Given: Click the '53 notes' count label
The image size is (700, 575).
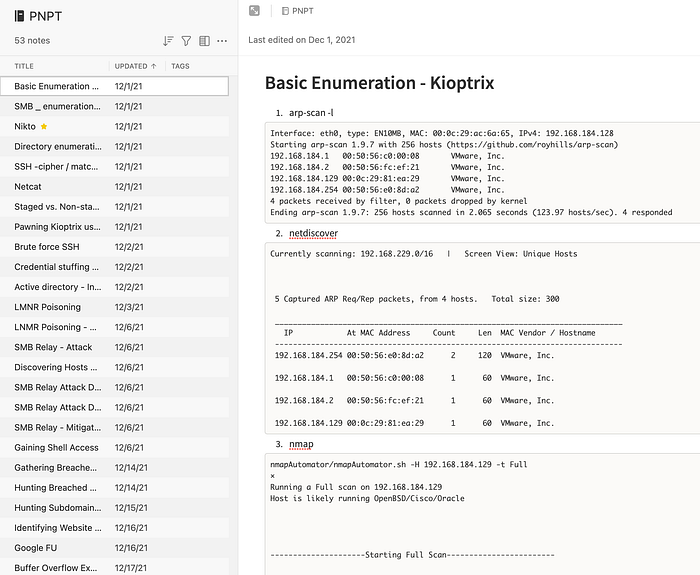Looking at the screenshot, I should point(32,41).
